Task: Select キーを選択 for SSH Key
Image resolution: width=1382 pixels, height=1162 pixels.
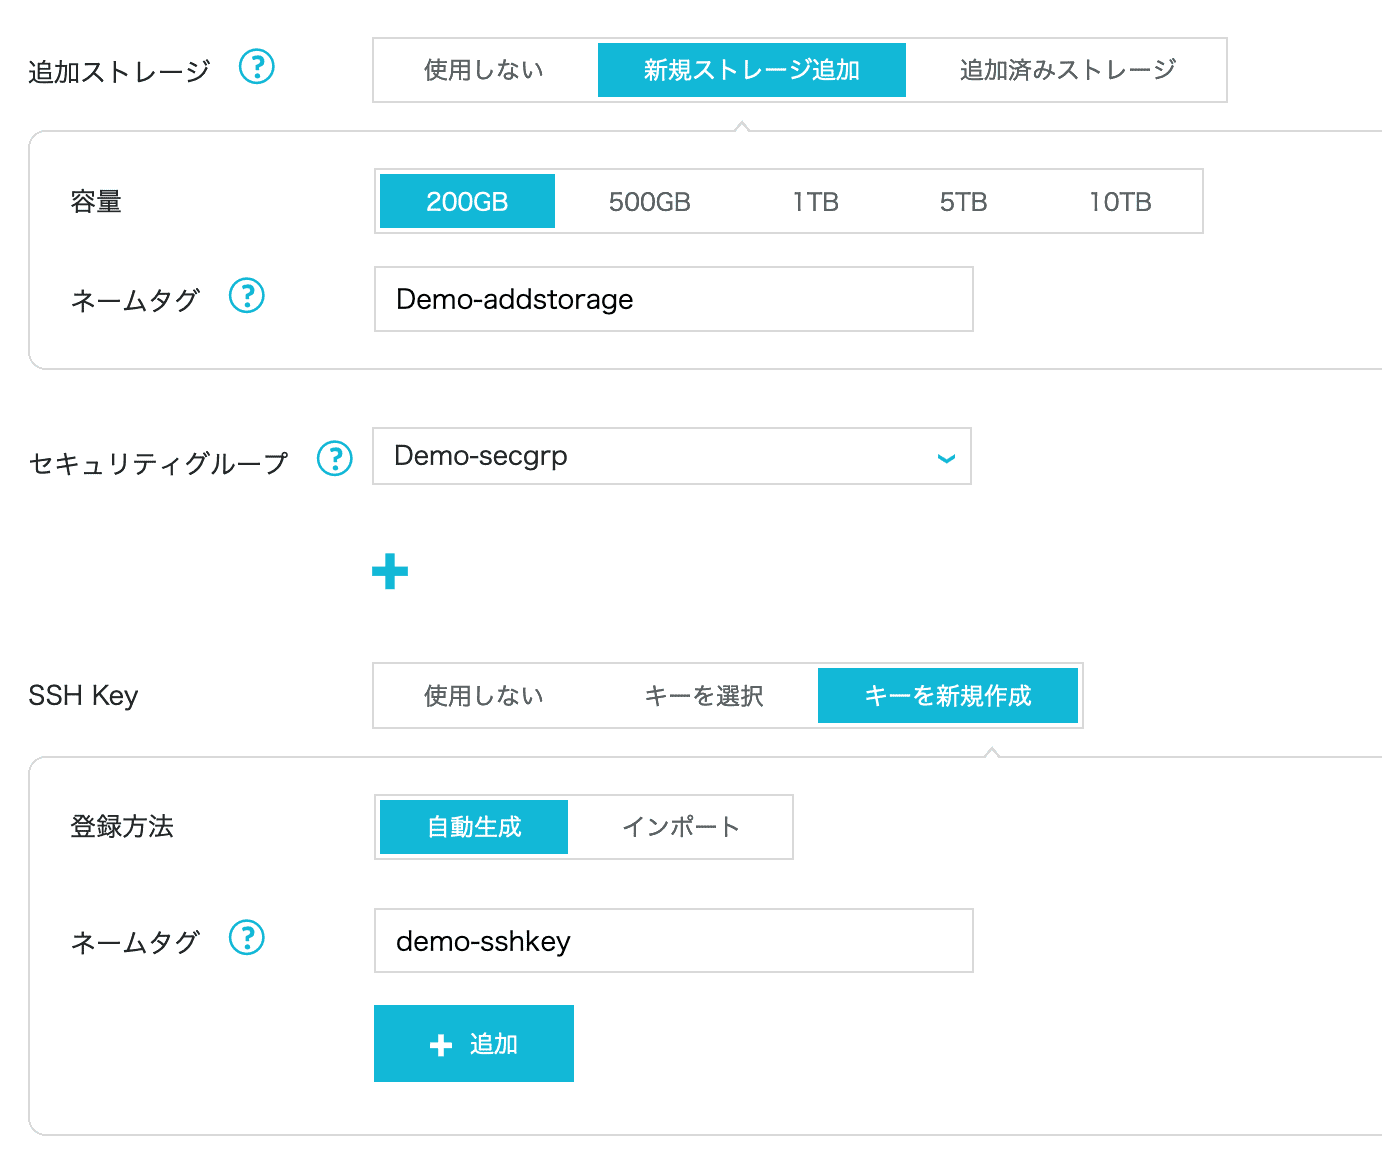Action: pos(704,696)
